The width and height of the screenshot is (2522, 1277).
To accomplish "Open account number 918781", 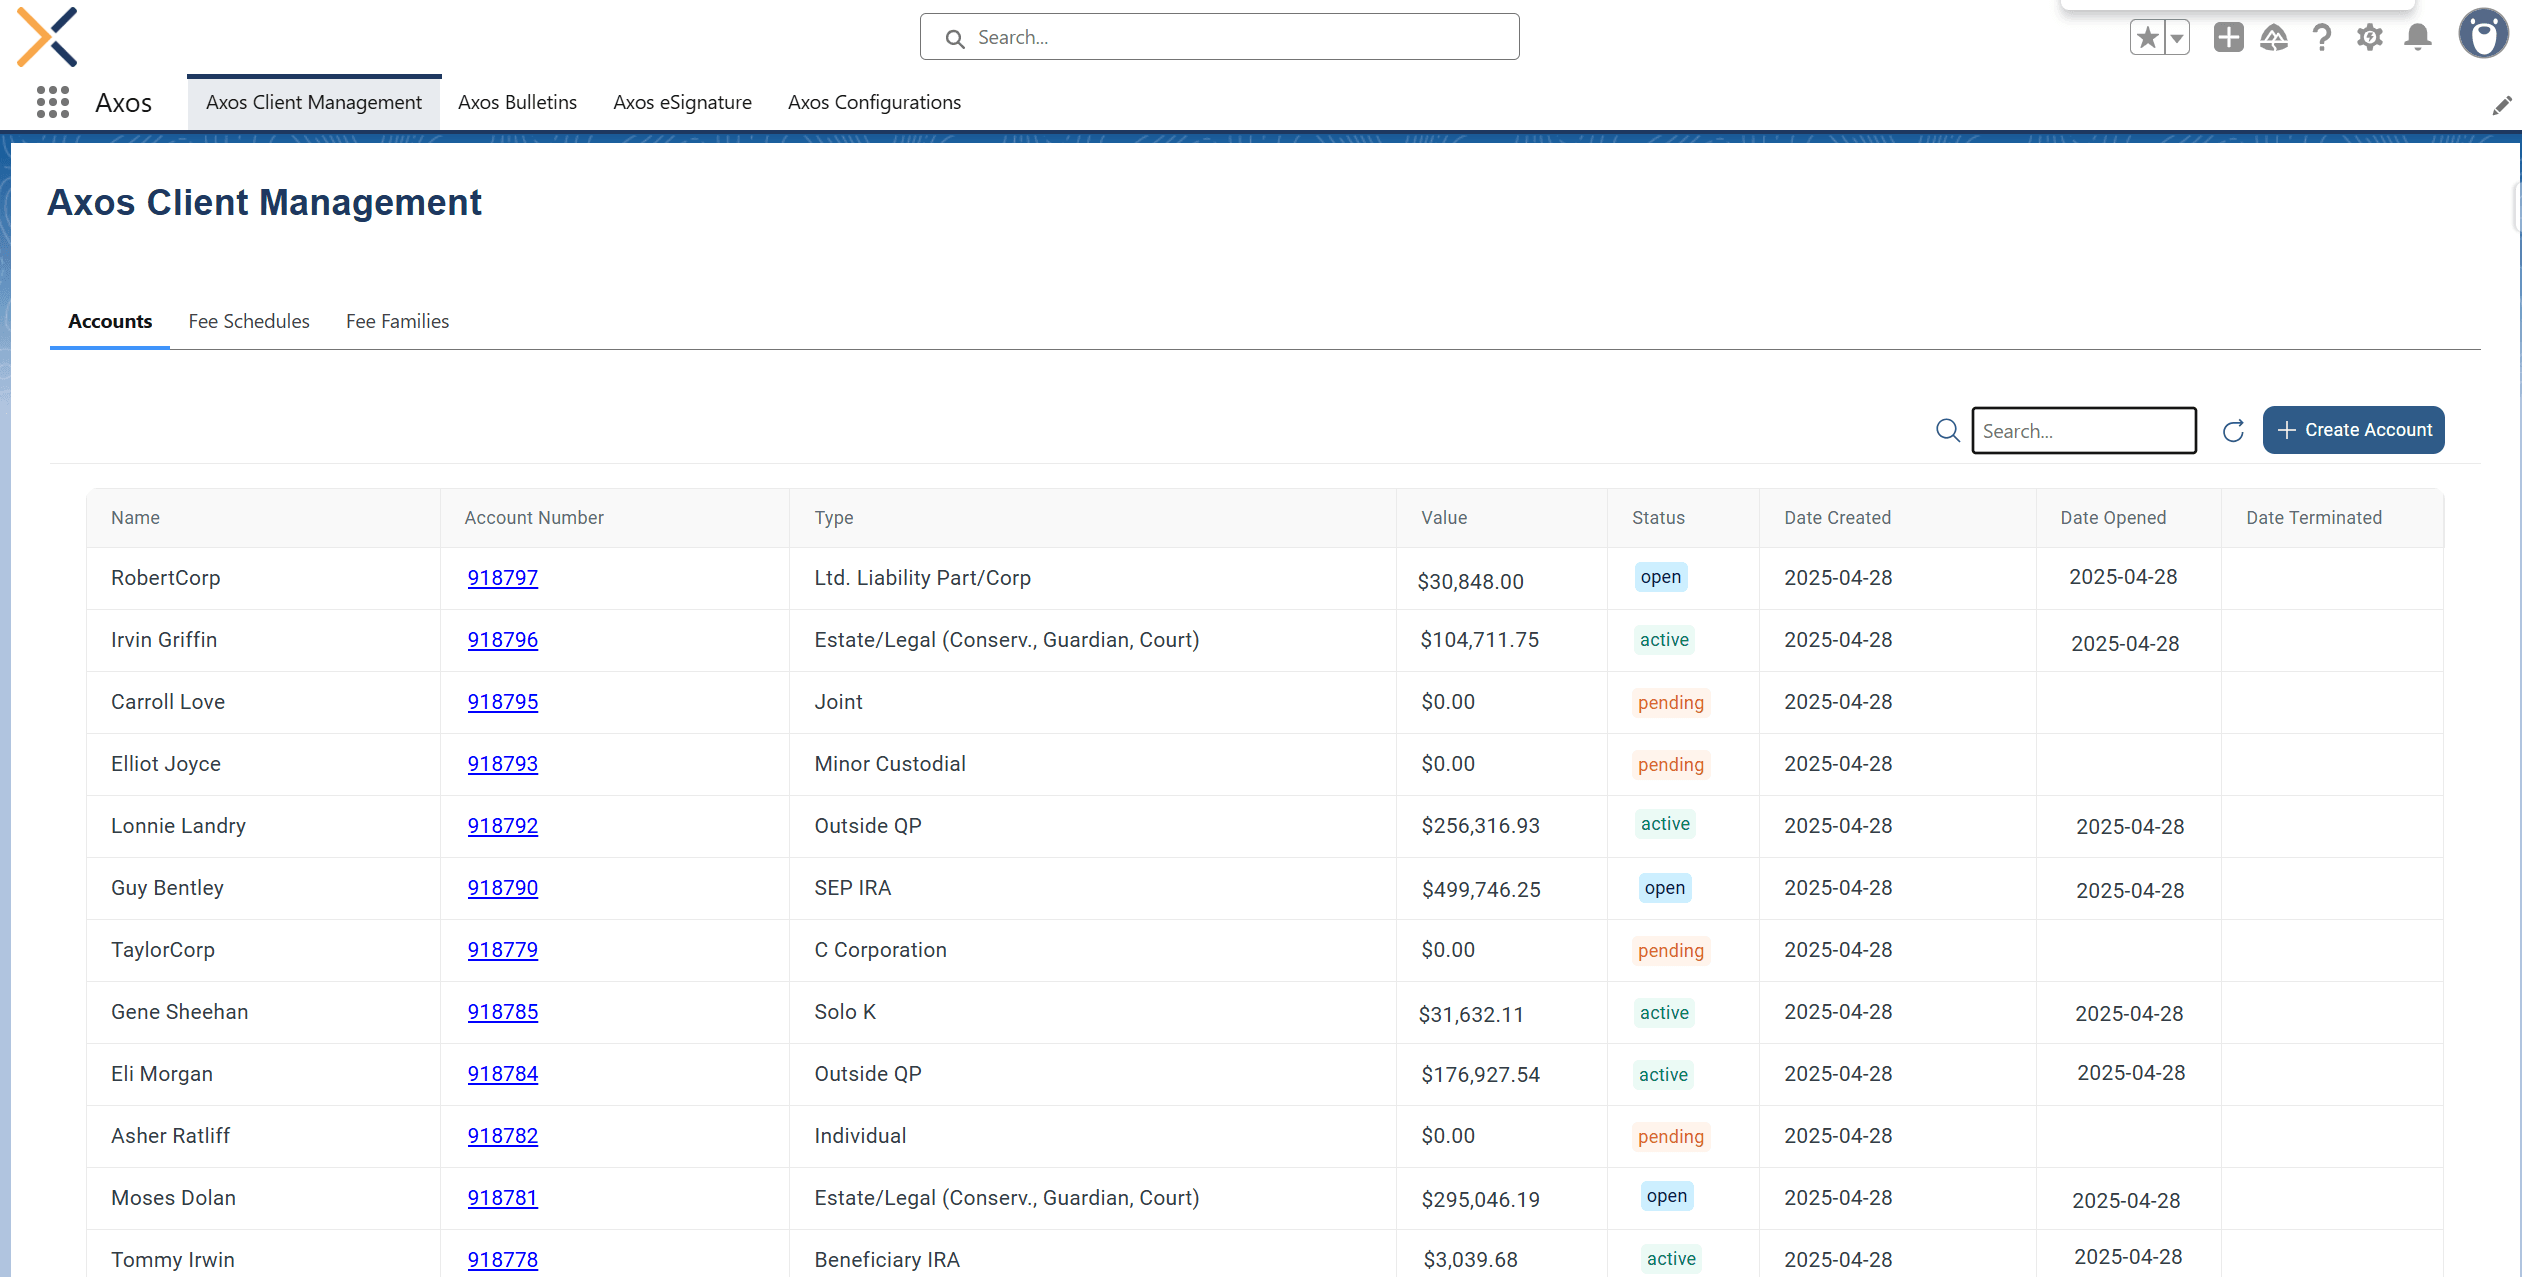I will 502,1198.
